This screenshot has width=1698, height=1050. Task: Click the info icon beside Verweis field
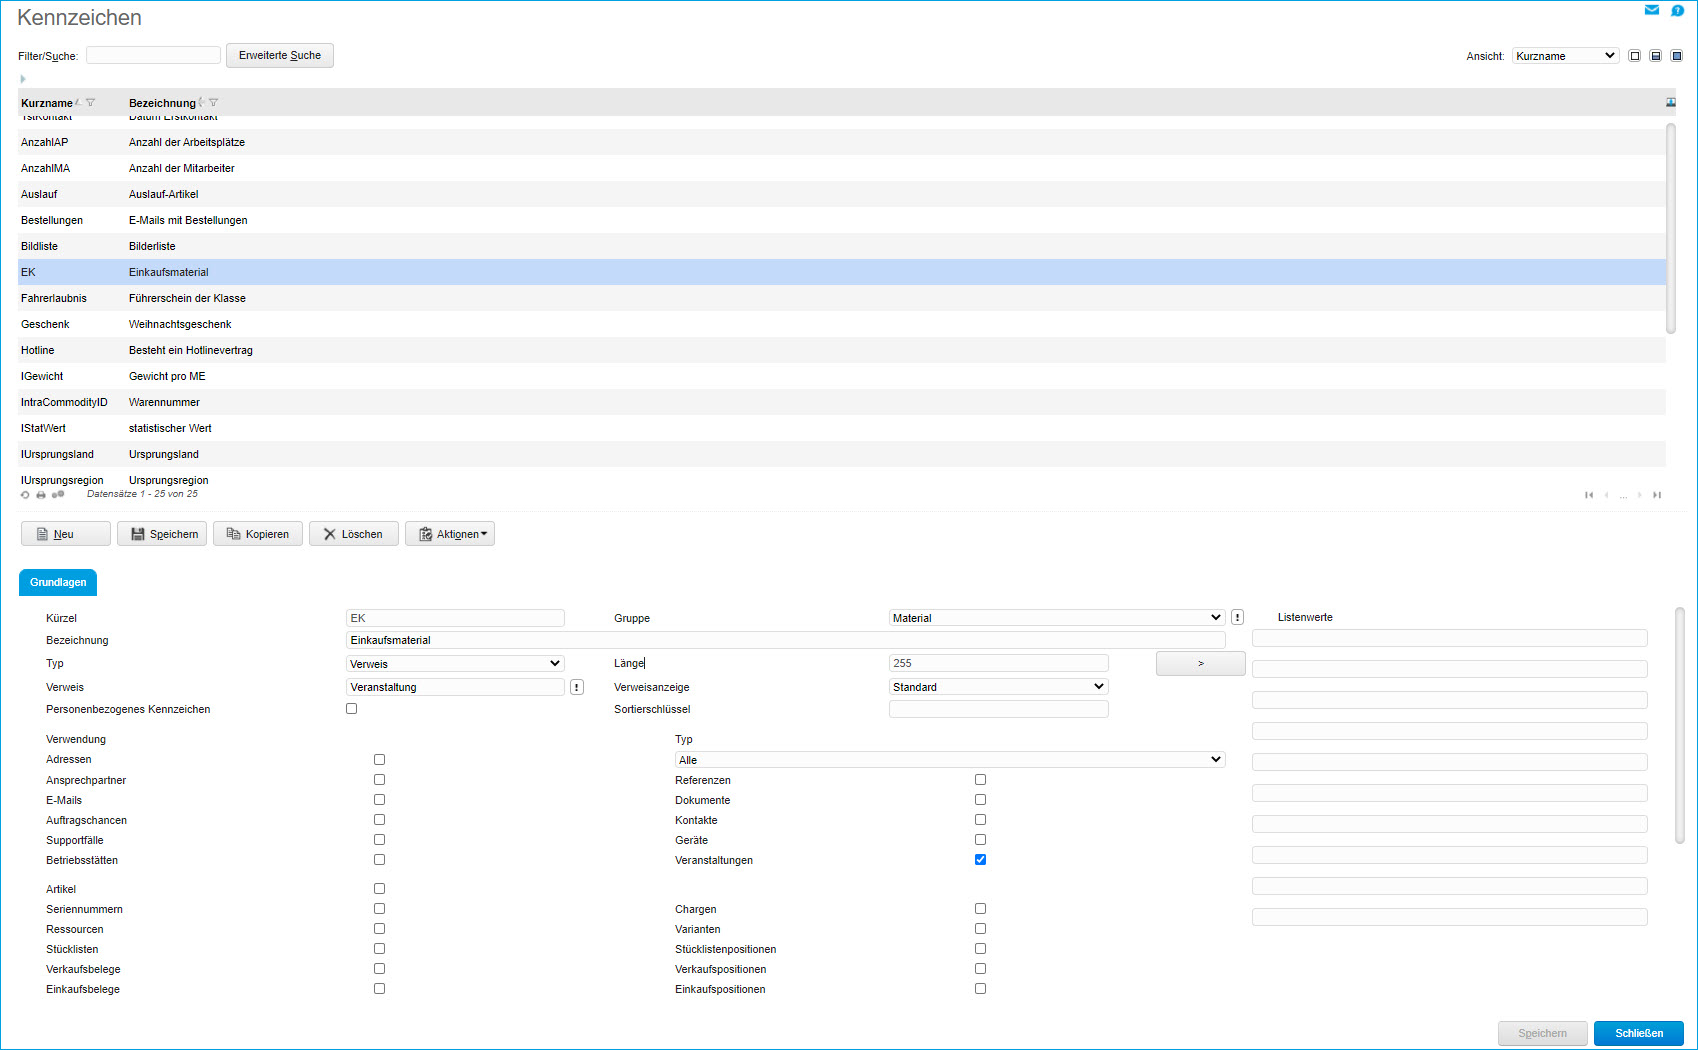tap(577, 687)
